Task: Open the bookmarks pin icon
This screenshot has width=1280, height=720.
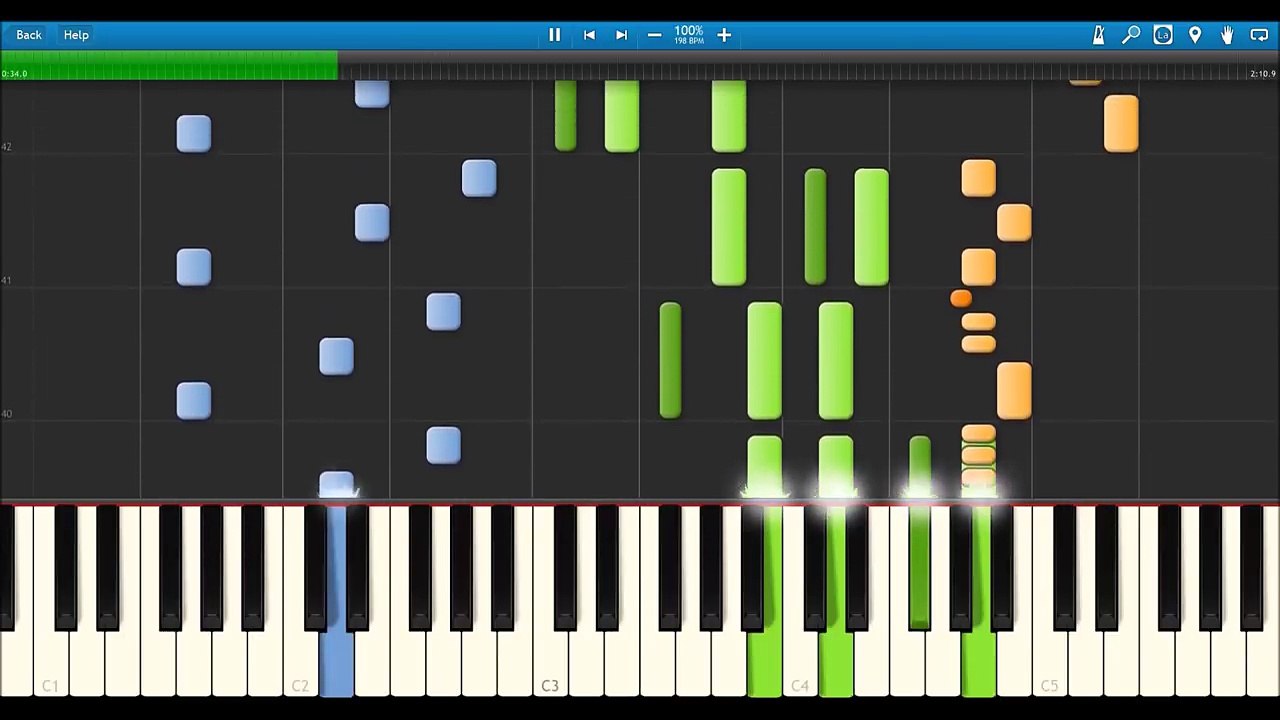Action: 1195,35
